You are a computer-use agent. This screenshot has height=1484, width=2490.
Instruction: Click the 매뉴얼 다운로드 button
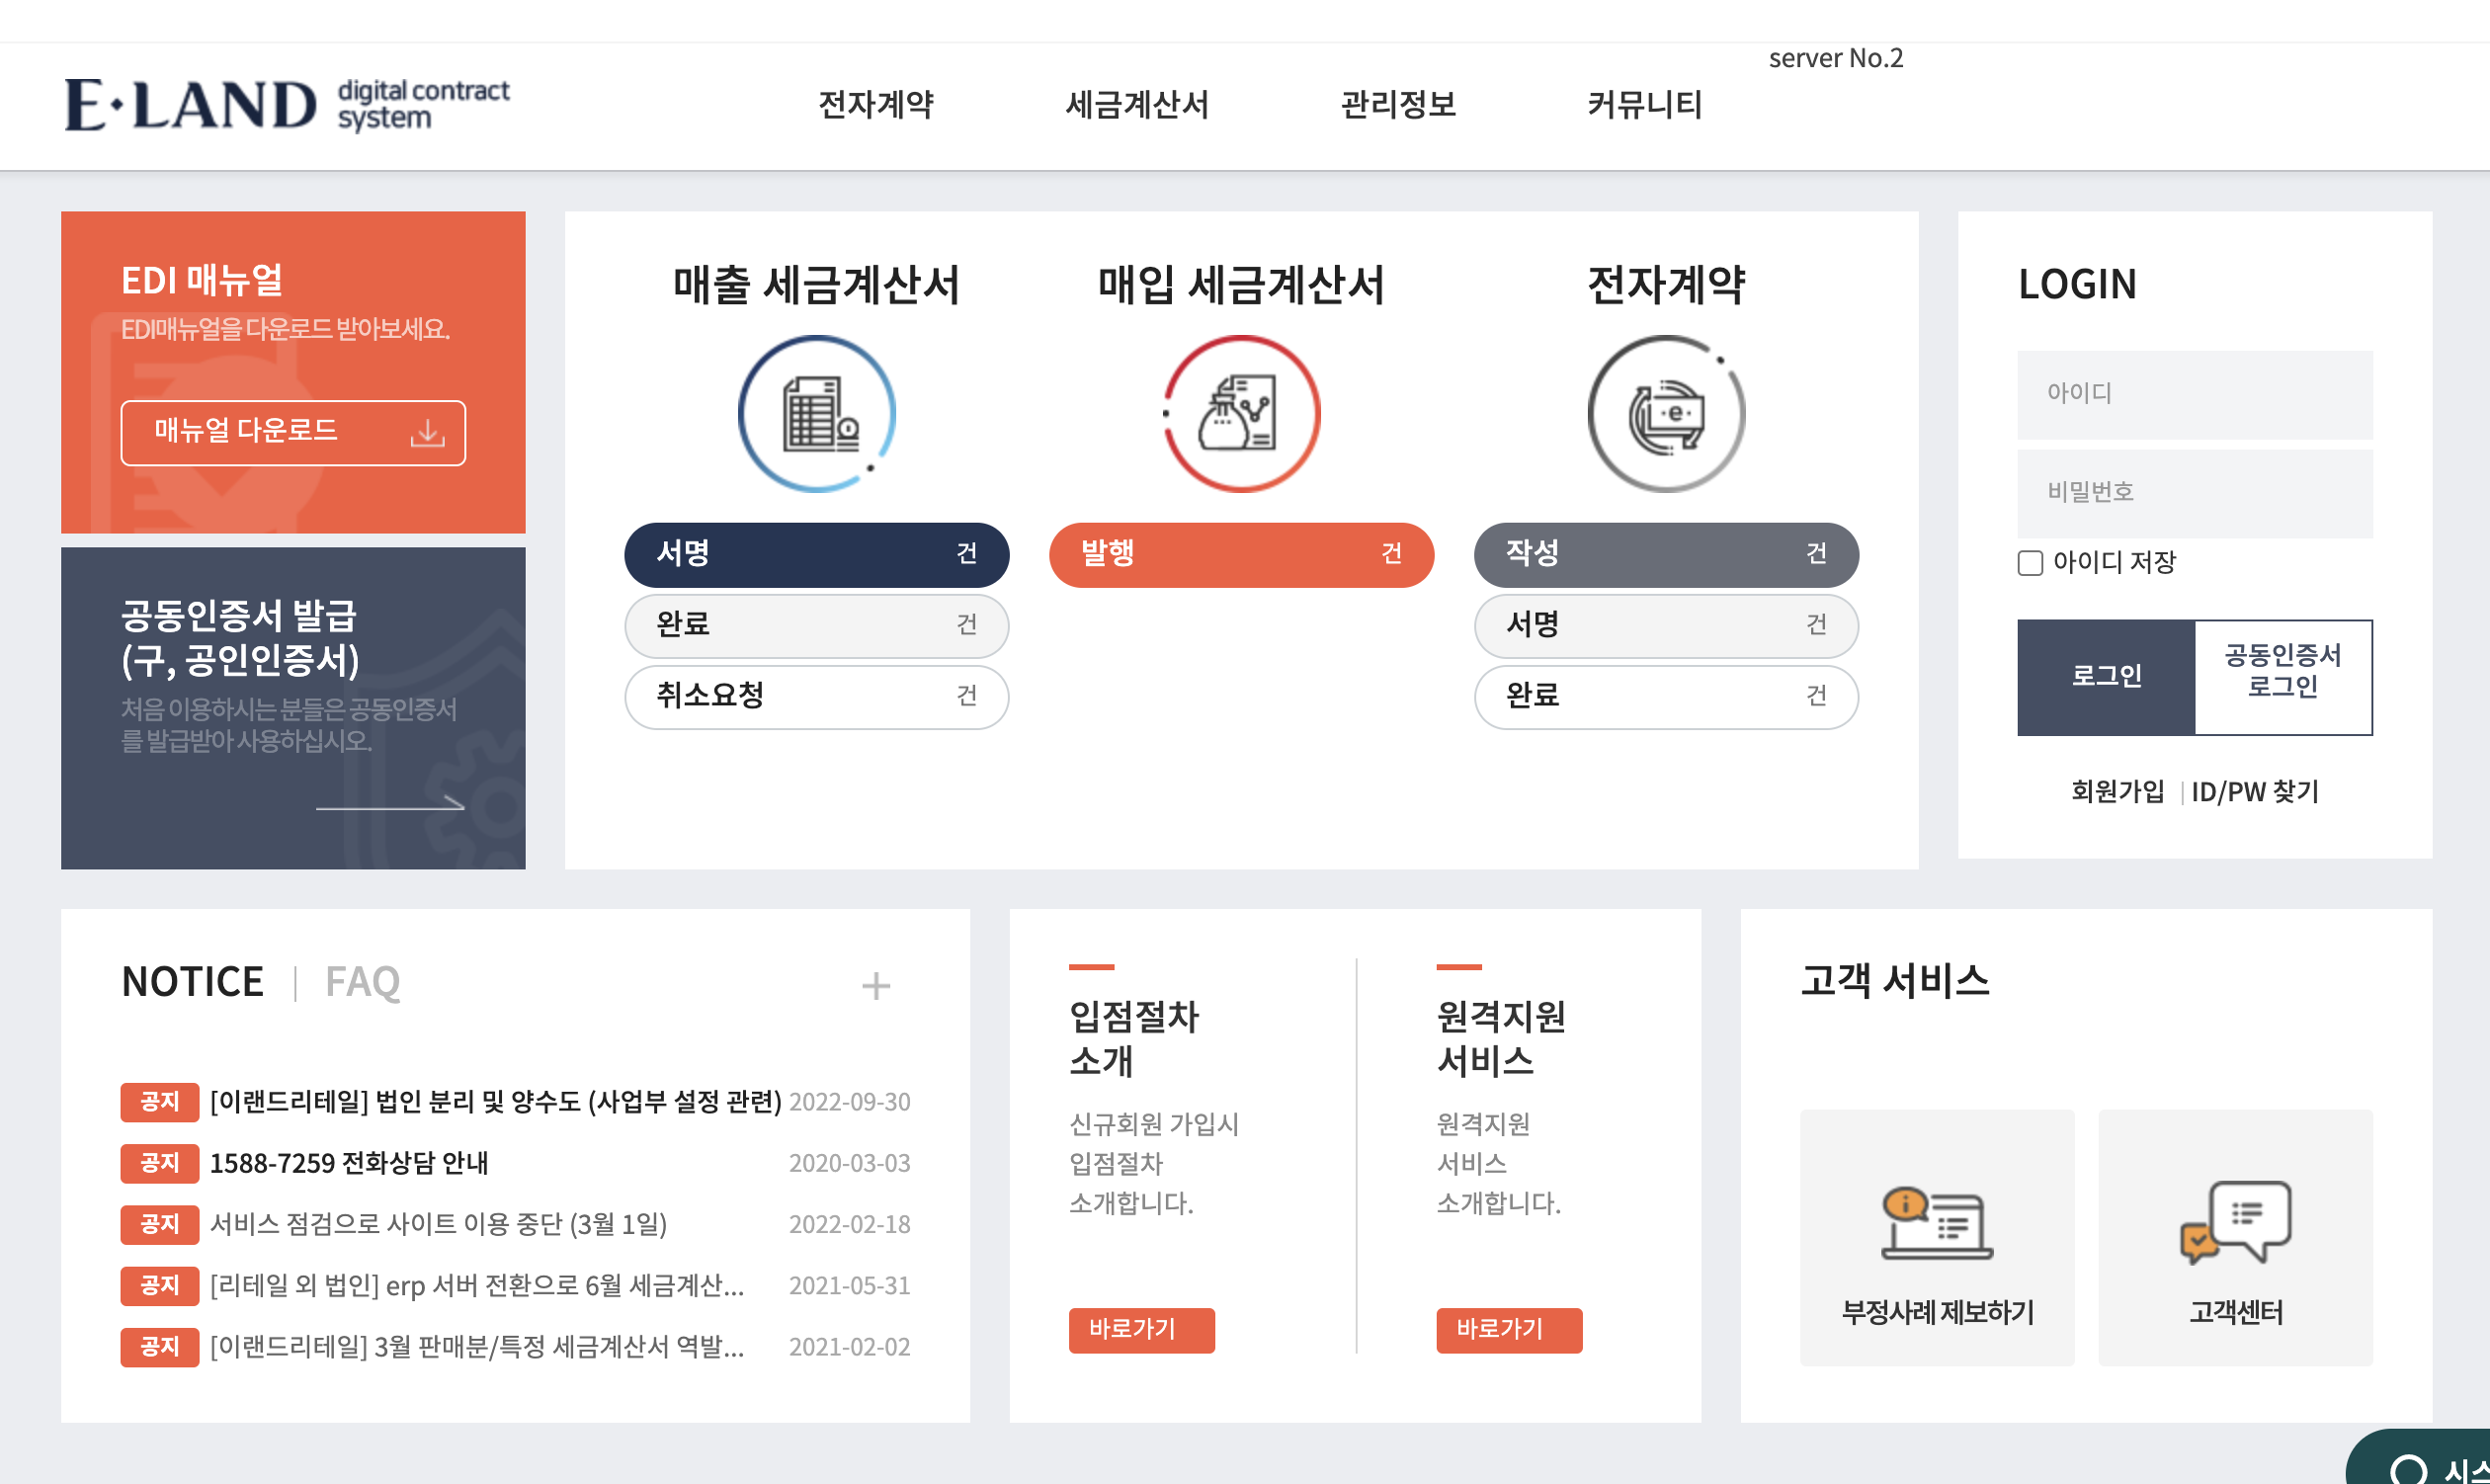[293, 433]
